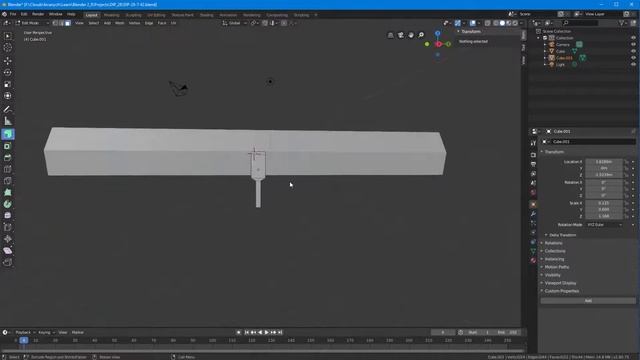Viewport: 640px width, 360px height.
Task: Select the Shrink/Fatten tool
Action: point(8,239)
